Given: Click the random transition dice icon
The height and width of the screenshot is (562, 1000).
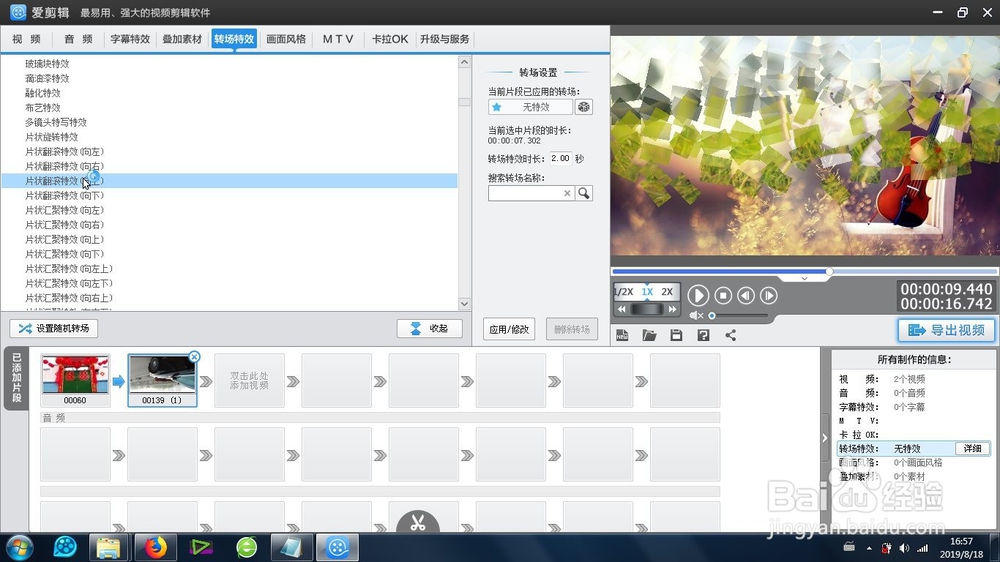Looking at the screenshot, I should [x=584, y=107].
